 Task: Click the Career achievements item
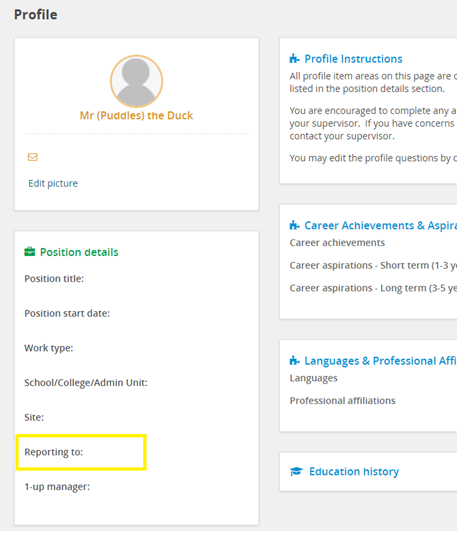tap(337, 243)
